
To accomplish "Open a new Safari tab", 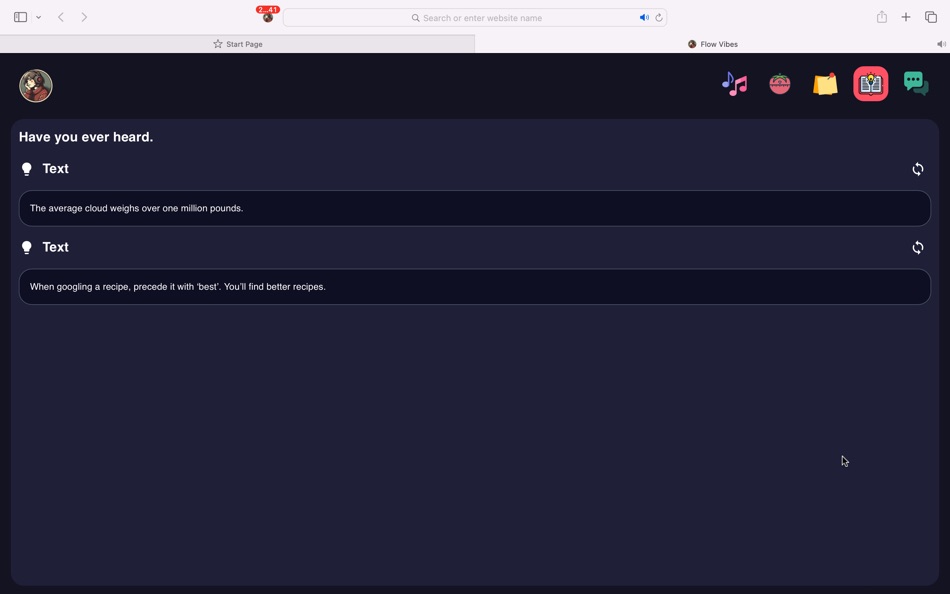I will [906, 17].
